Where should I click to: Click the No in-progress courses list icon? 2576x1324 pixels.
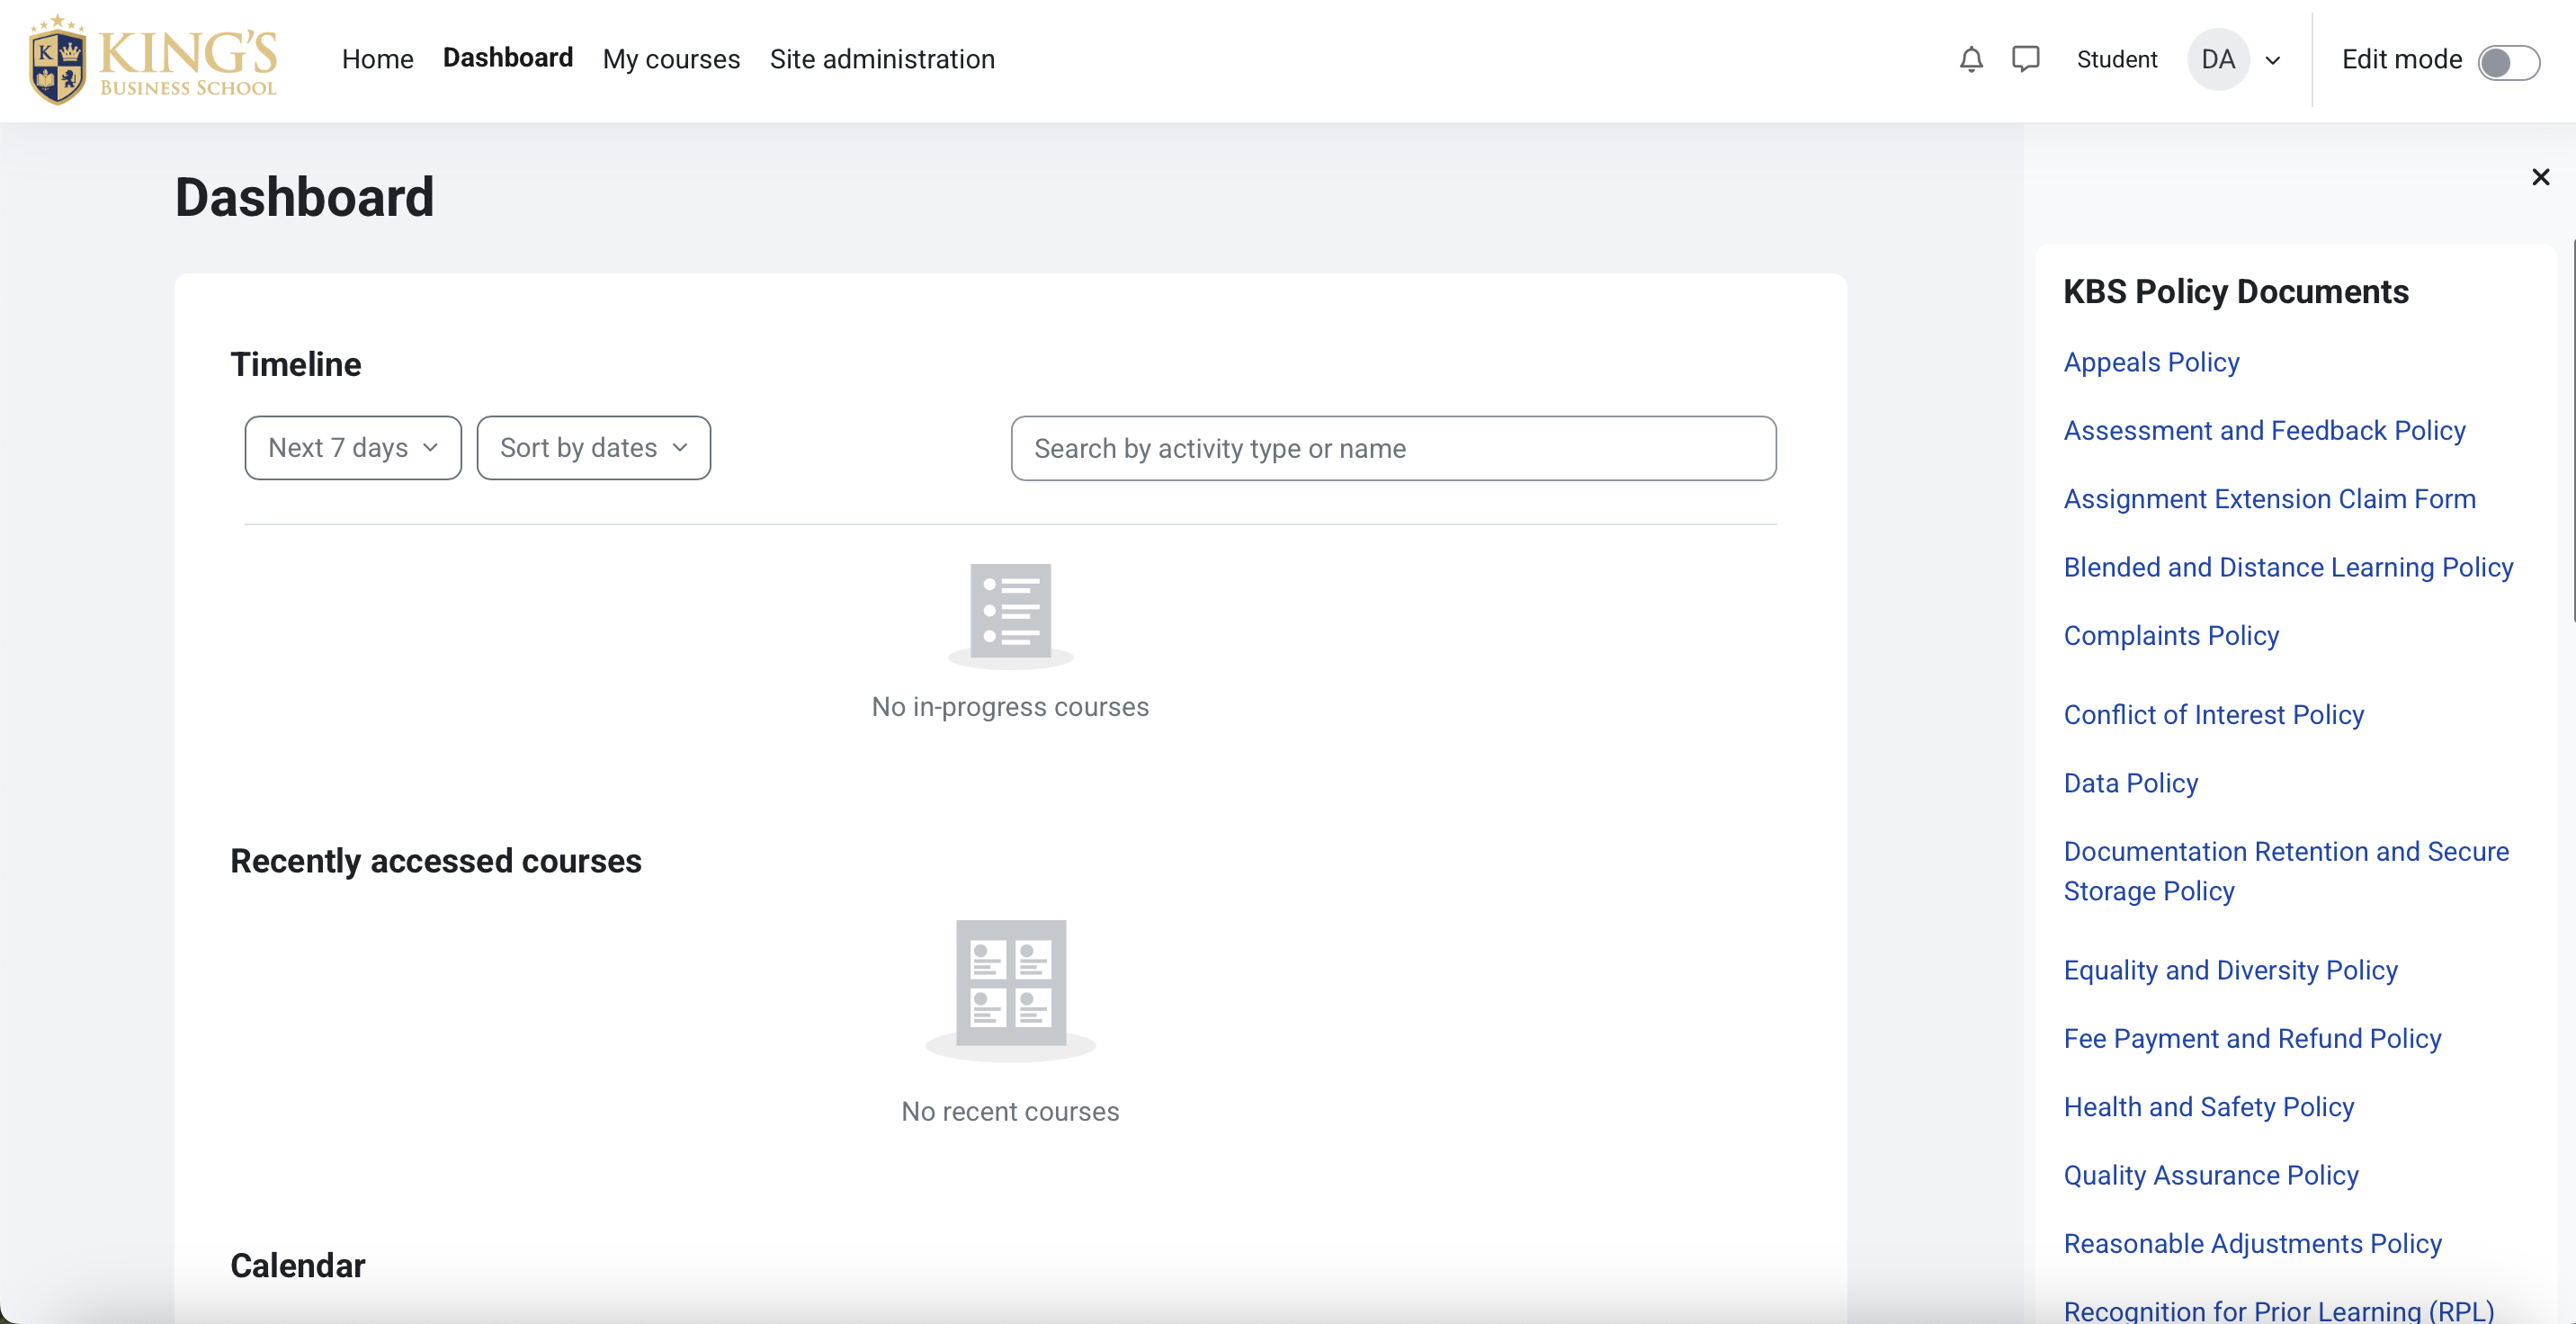pyautogui.click(x=1010, y=612)
